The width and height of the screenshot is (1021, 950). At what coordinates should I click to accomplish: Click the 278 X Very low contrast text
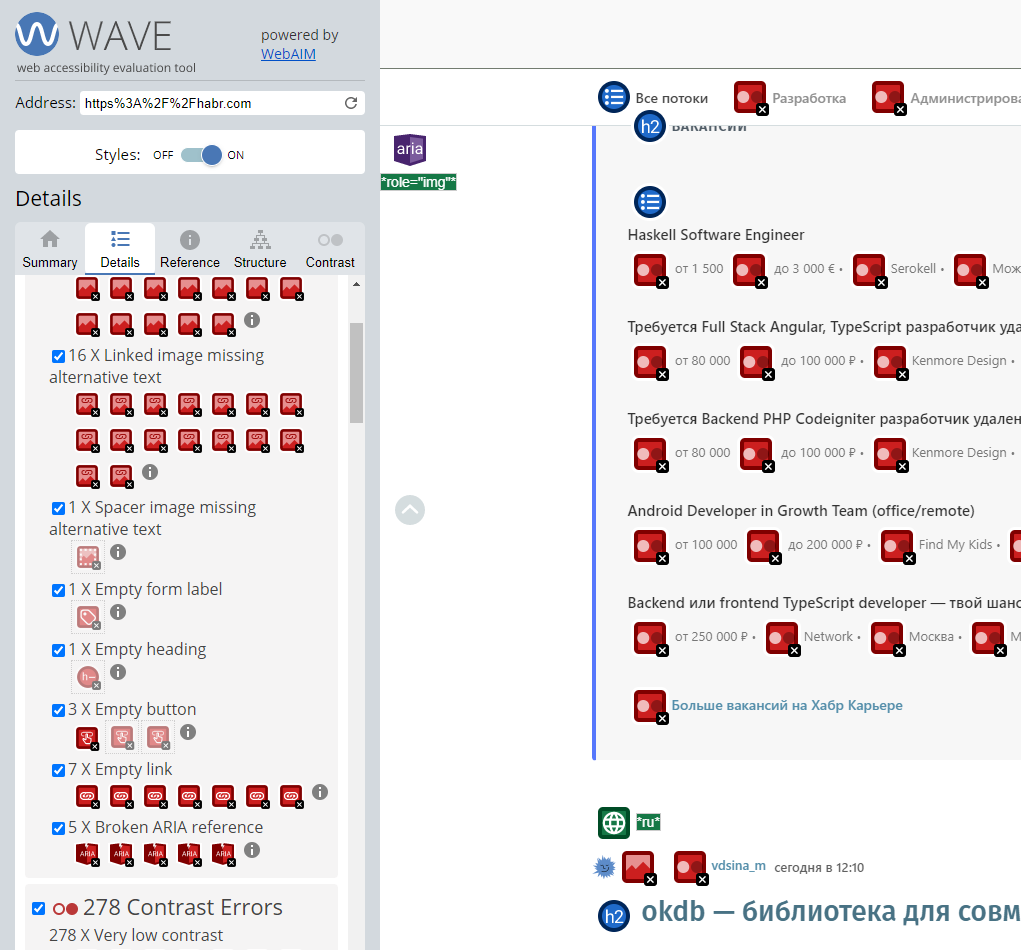(x=136, y=935)
